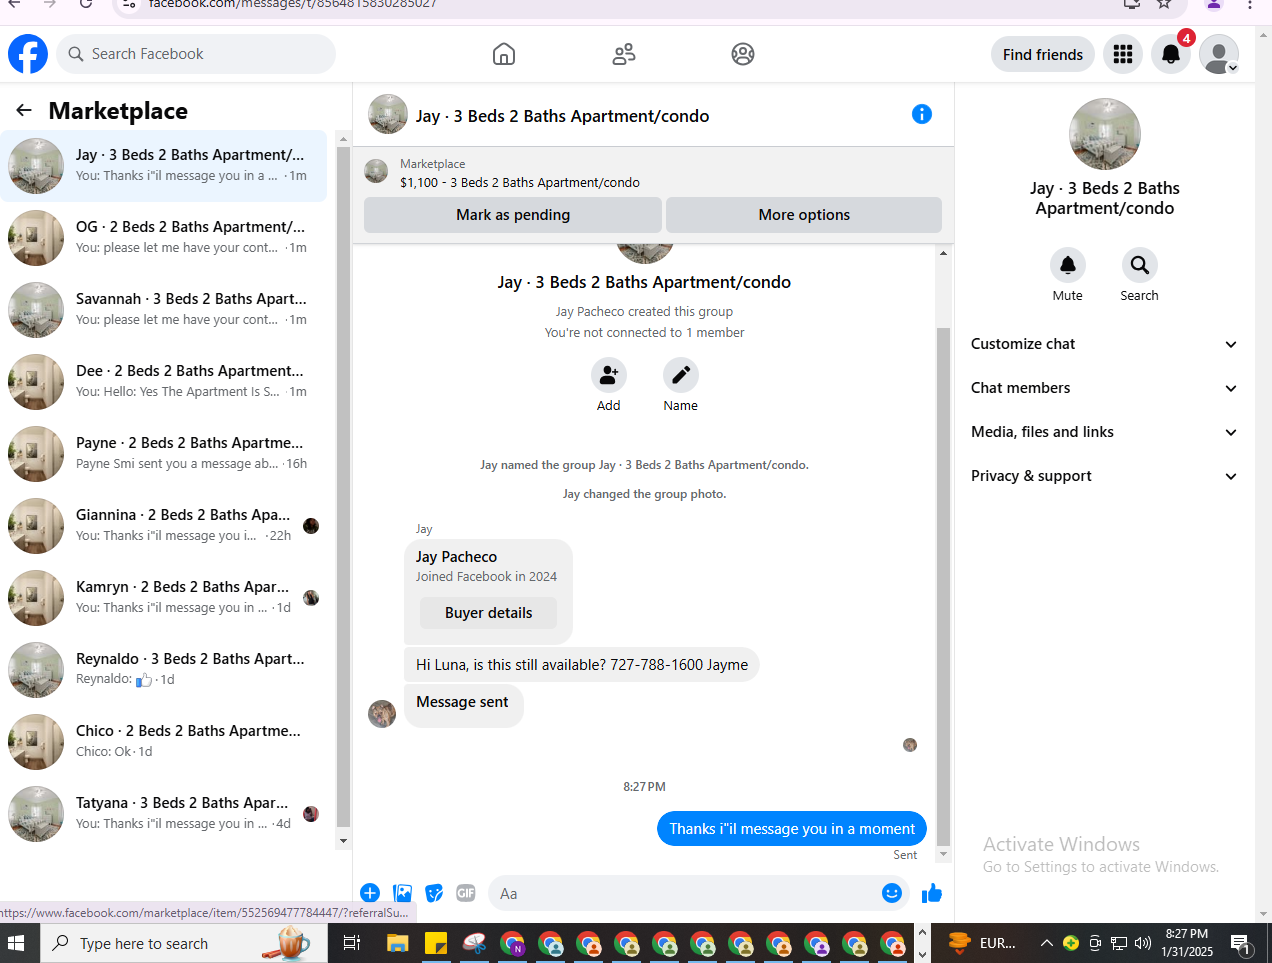Open Kamryn 2 Beds 2 Baths conversation

click(x=164, y=598)
